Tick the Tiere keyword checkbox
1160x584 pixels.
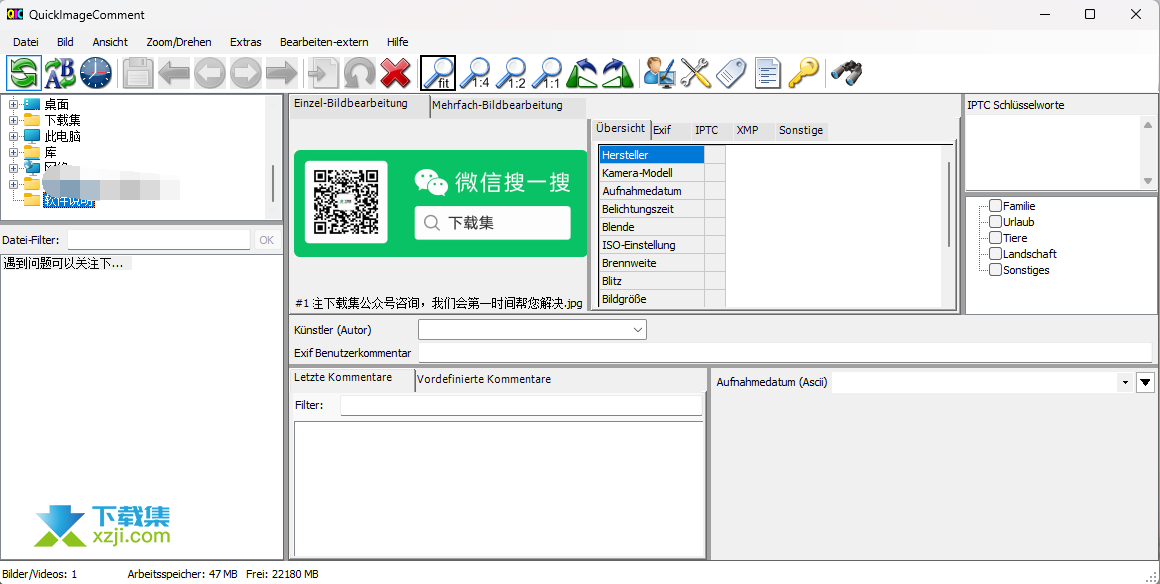996,238
